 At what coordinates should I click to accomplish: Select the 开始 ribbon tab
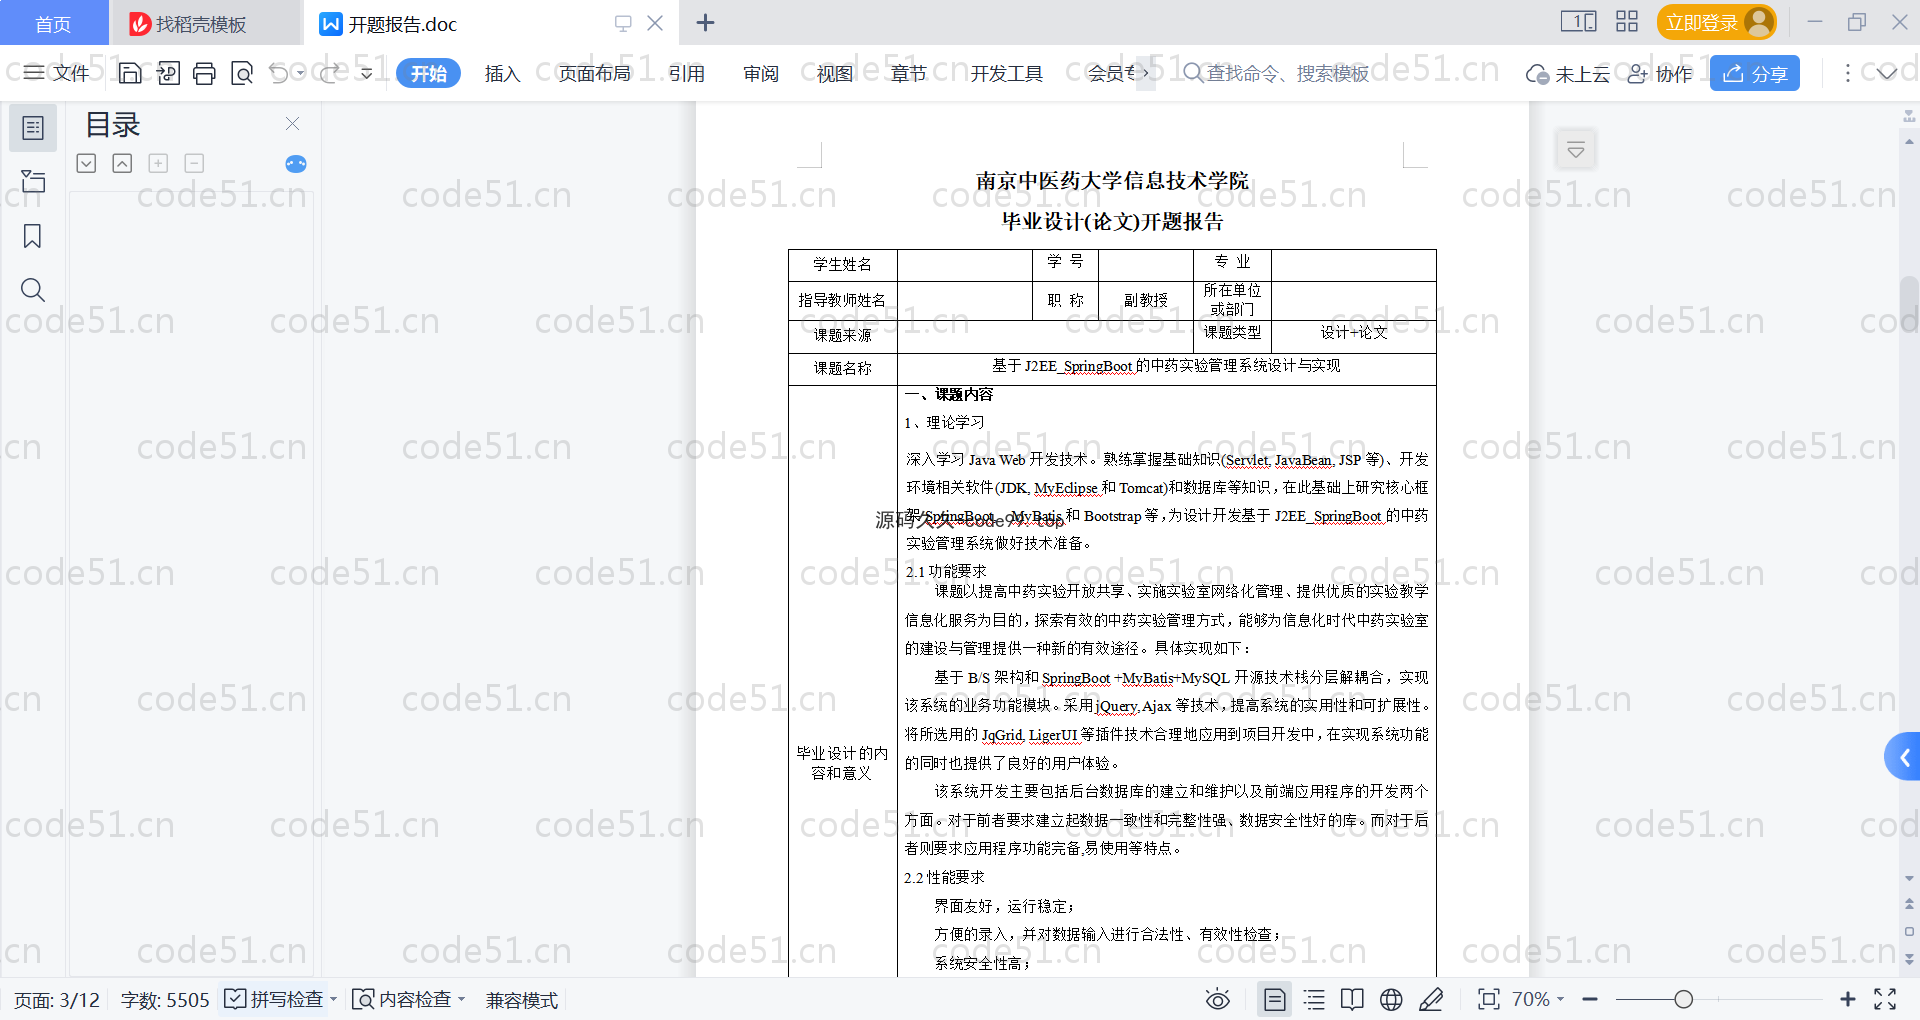point(428,73)
